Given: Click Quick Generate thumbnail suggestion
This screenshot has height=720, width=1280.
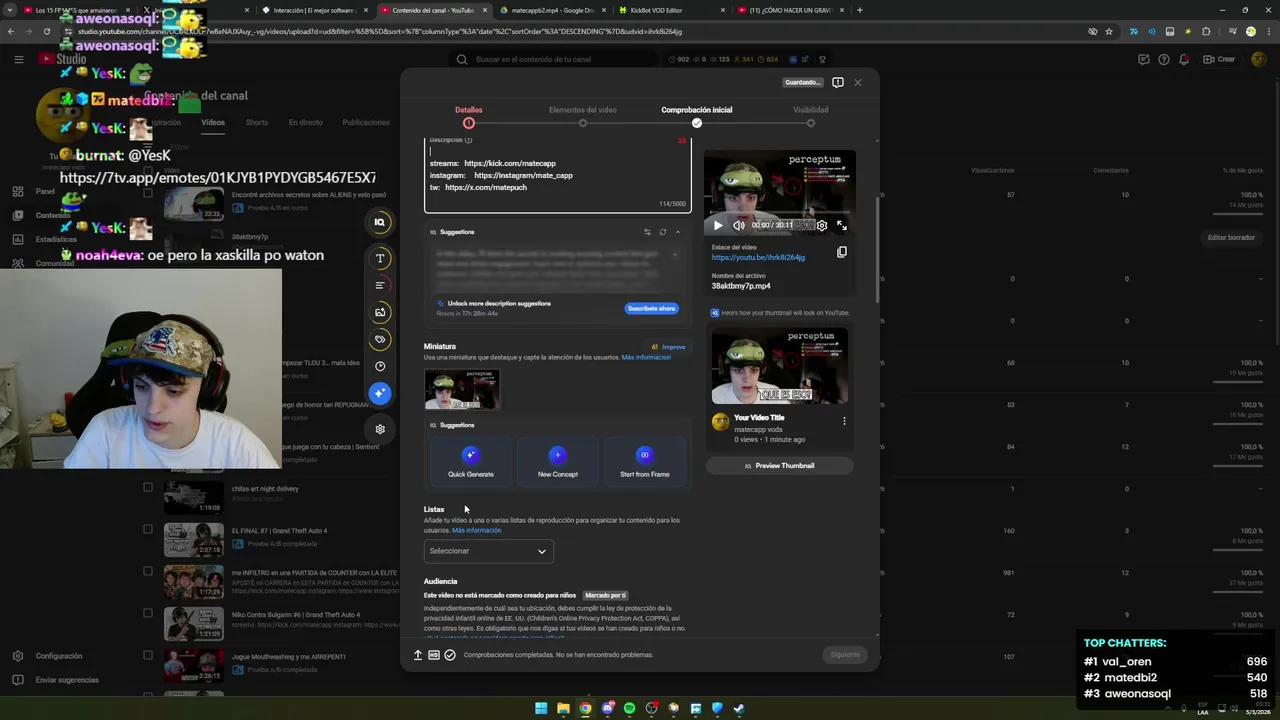Looking at the screenshot, I should (471, 463).
